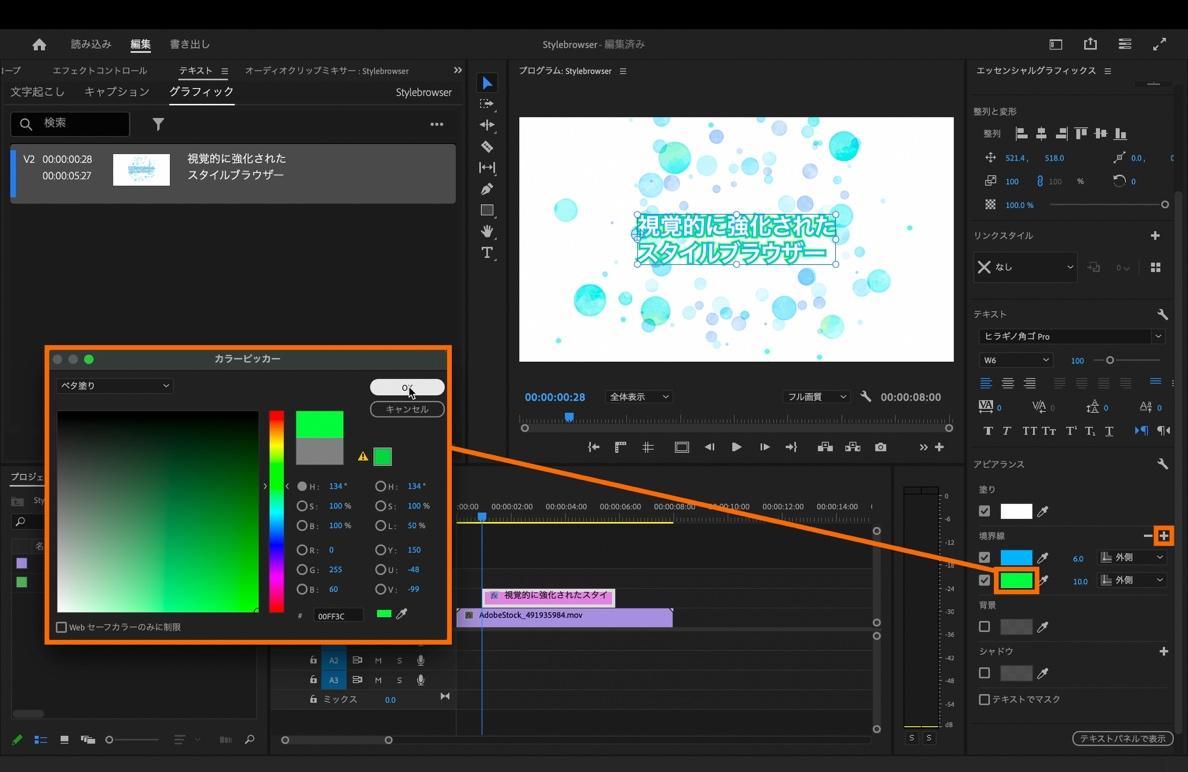This screenshot has height=772, width=1188.
Task: Open the blue stroke position dropdown
Action: pos(1131,558)
